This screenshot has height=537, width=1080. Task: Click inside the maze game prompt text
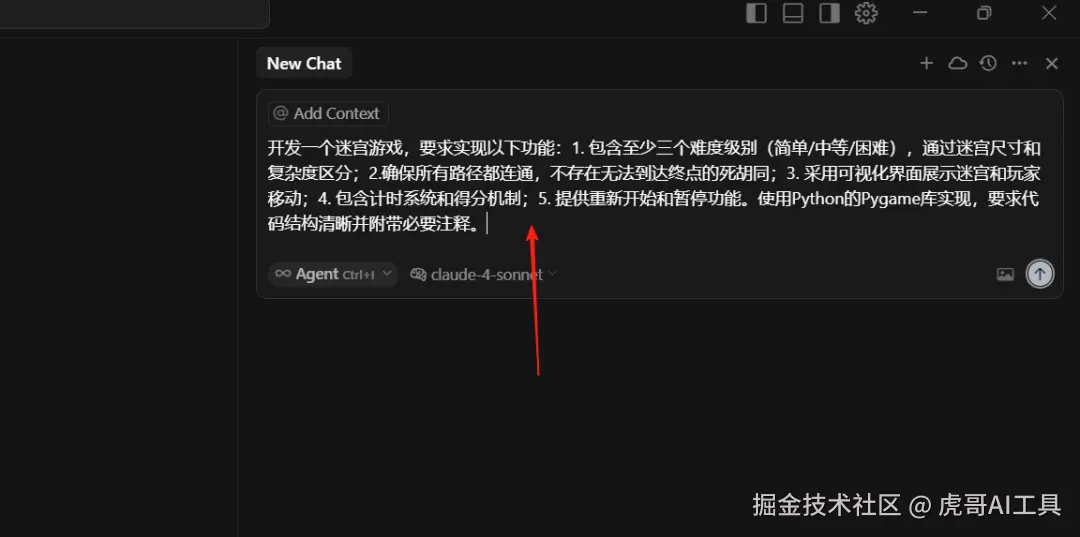point(654,187)
